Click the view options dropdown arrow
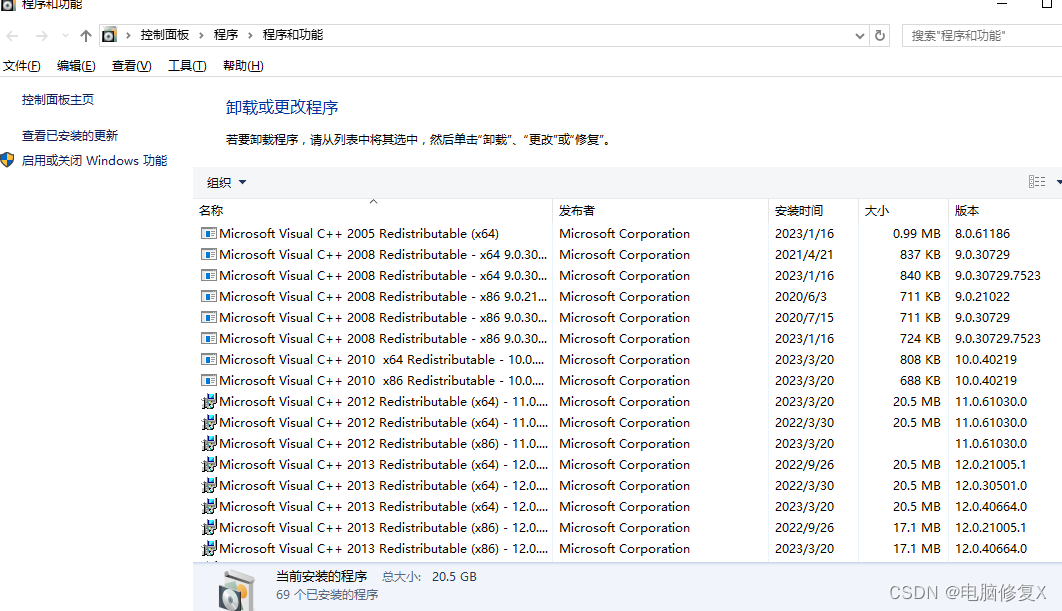The height and width of the screenshot is (611, 1062). pyautogui.click(x=1058, y=182)
